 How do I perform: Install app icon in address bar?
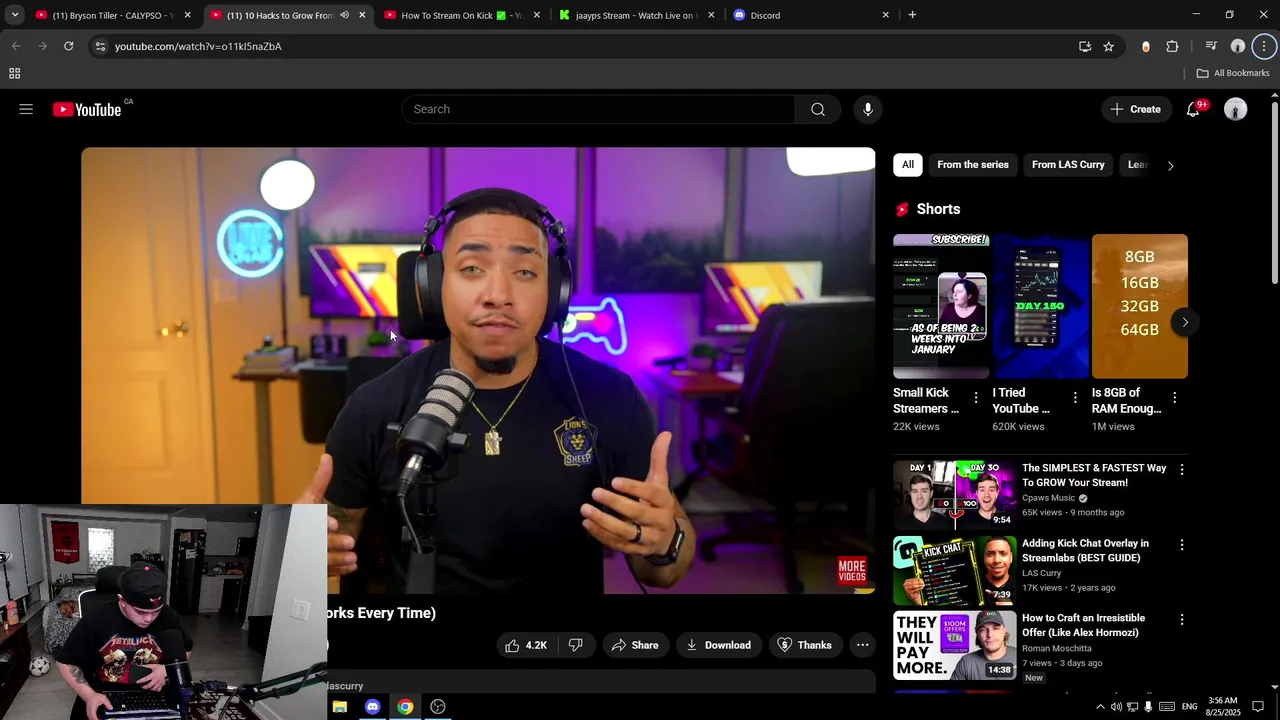pos(1085,46)
